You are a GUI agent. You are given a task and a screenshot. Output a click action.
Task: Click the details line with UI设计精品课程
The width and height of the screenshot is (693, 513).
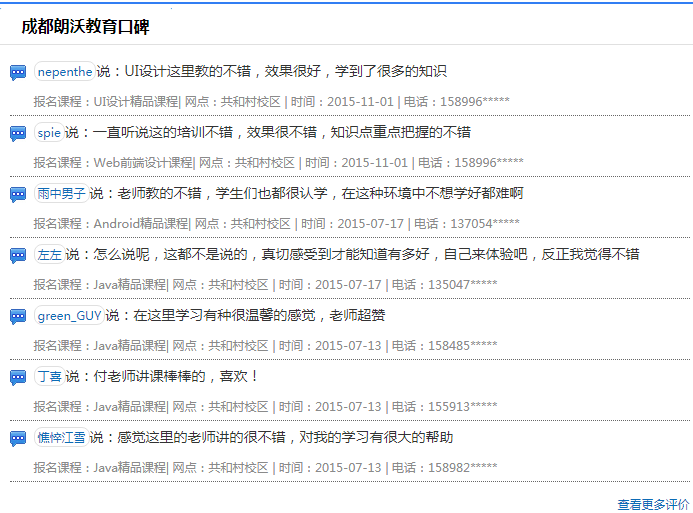pos(271,102)
